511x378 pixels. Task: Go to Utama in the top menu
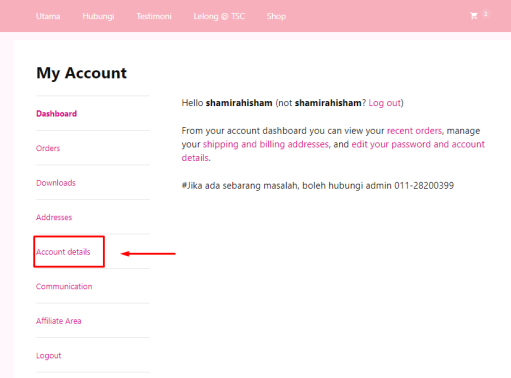(x=48, y=16)
